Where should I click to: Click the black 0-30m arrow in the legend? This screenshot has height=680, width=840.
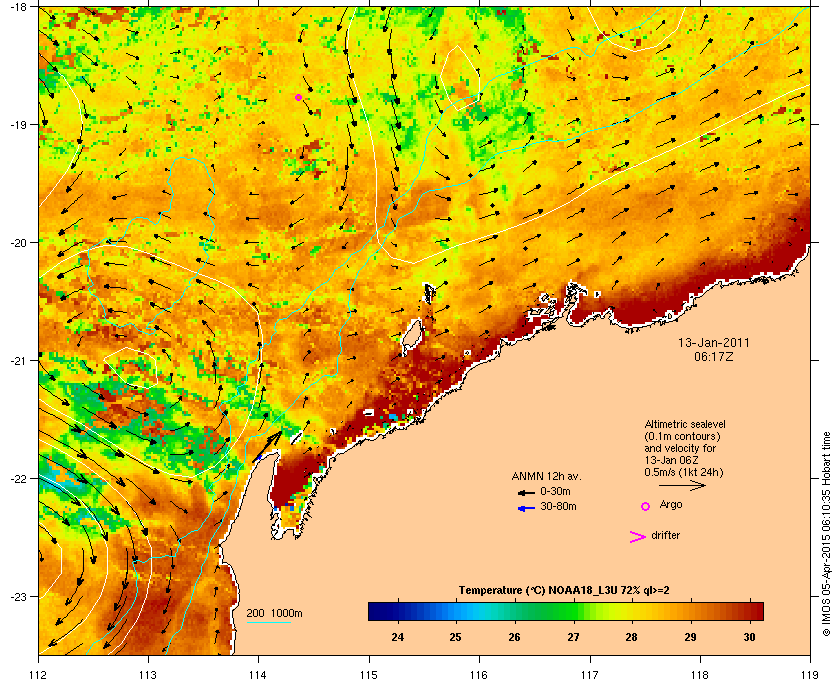[526, 492]
